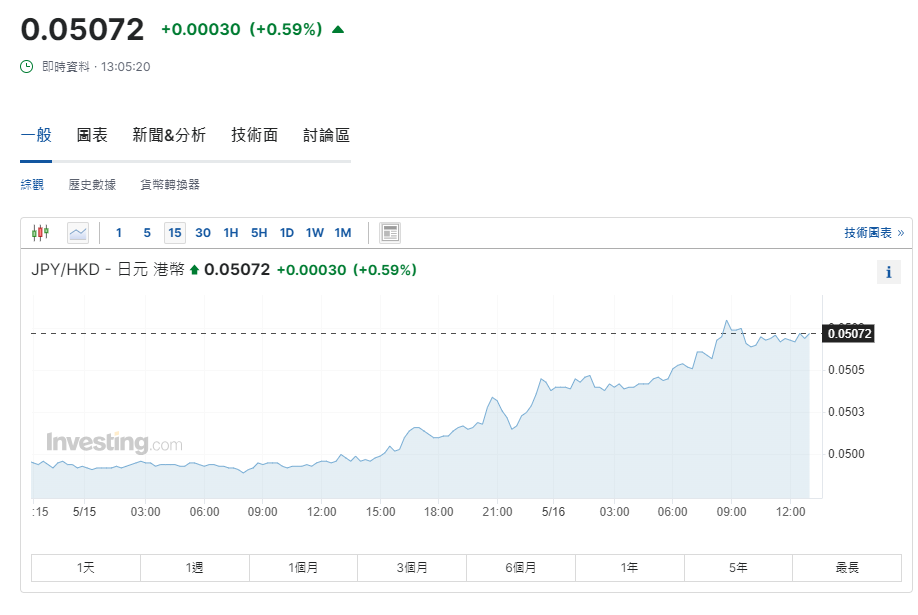
Task: Enable the 1M monthly interval
Action: [342, 232]
